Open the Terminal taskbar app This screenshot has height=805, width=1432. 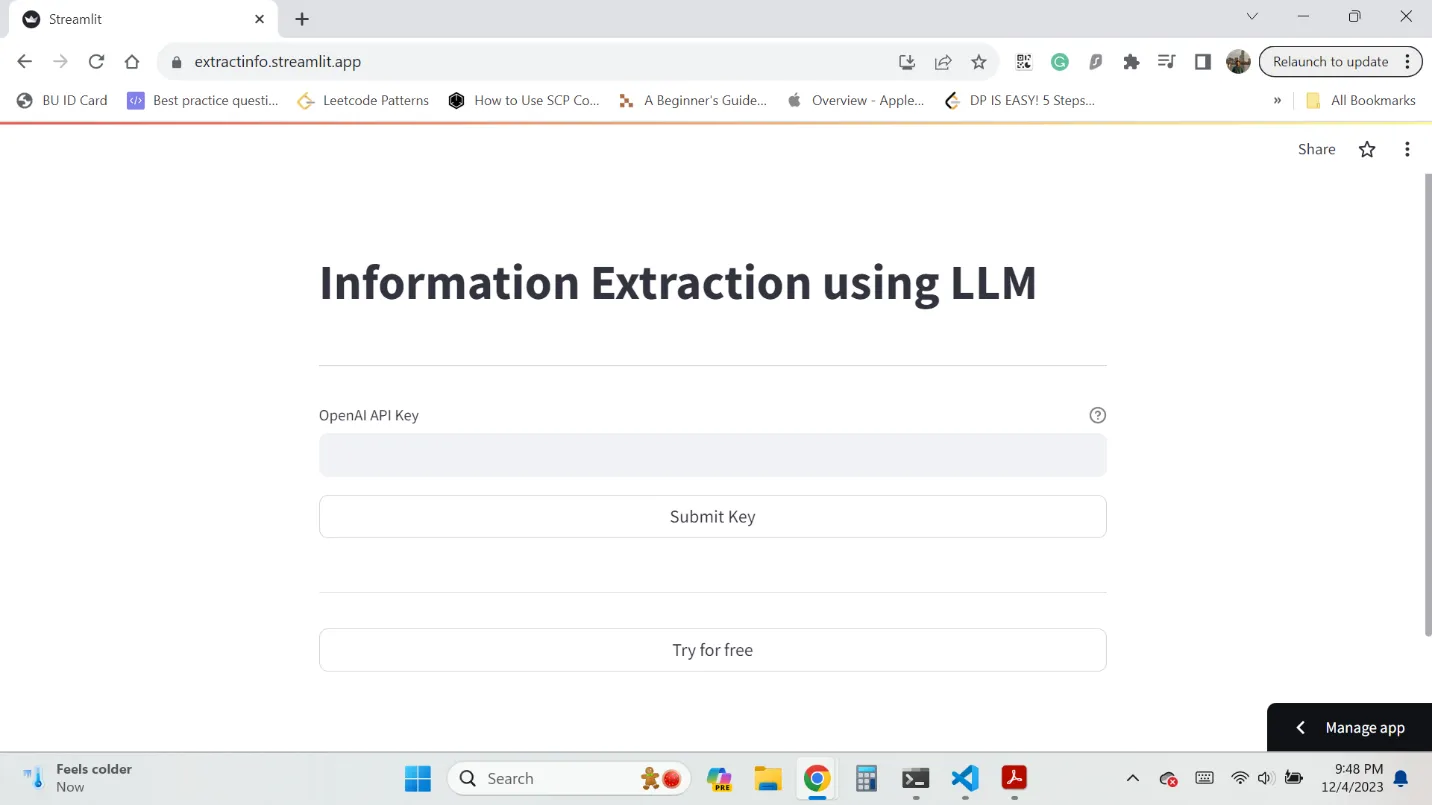pyautogui.click(x=915, y=778)
